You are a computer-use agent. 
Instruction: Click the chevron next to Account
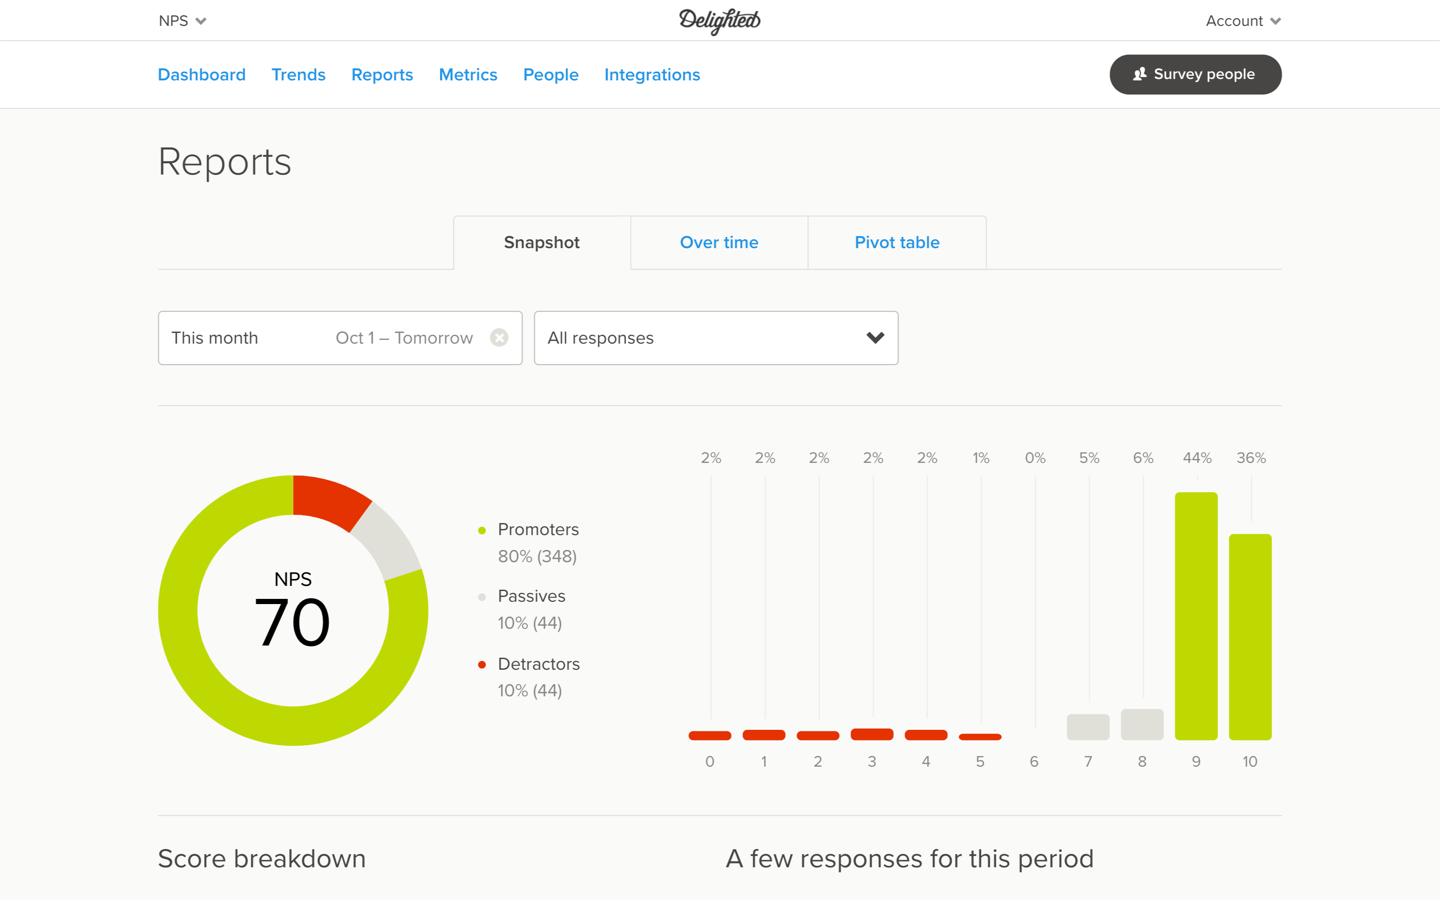pos(1276,20)
